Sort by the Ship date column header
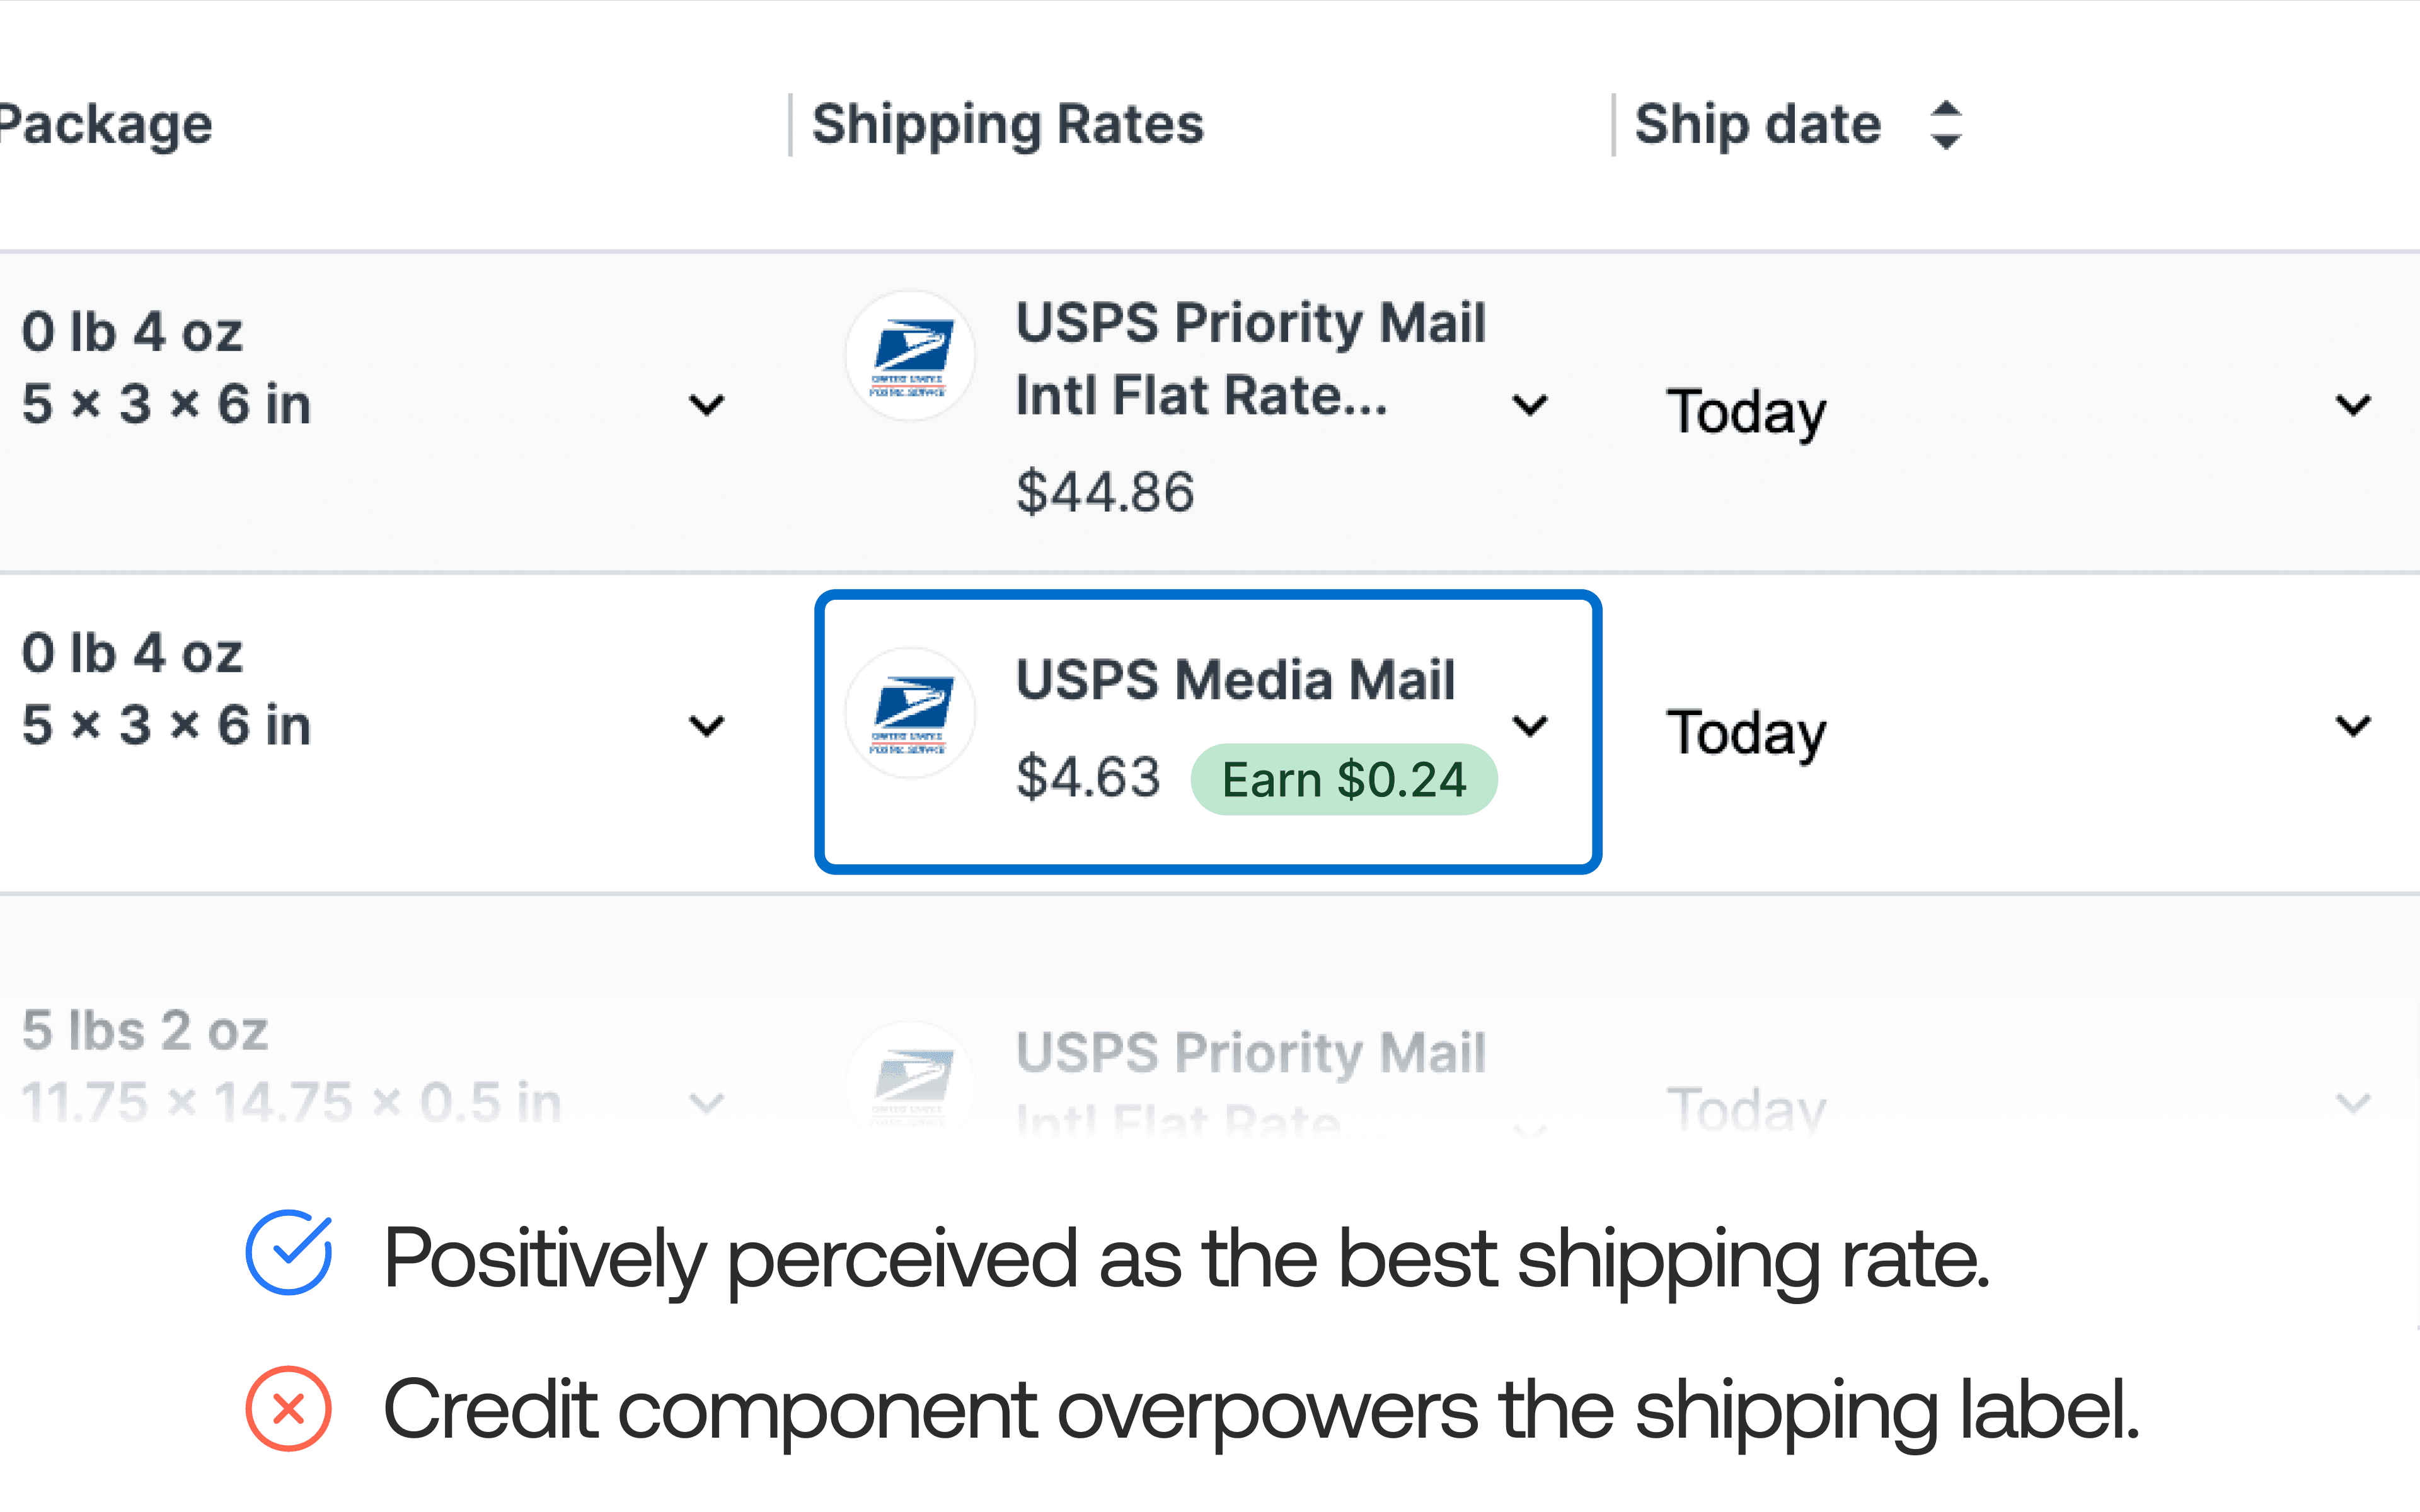The height and width of the screenshot is (1512, 2420). (x=1757, y=125)
